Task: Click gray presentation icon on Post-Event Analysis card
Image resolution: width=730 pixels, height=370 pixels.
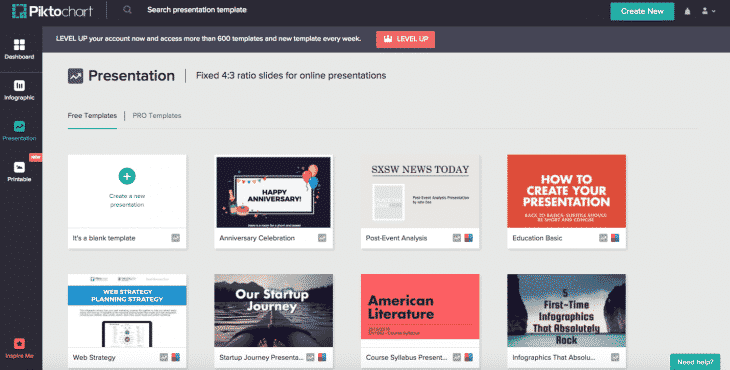Action: pos(457,238)
